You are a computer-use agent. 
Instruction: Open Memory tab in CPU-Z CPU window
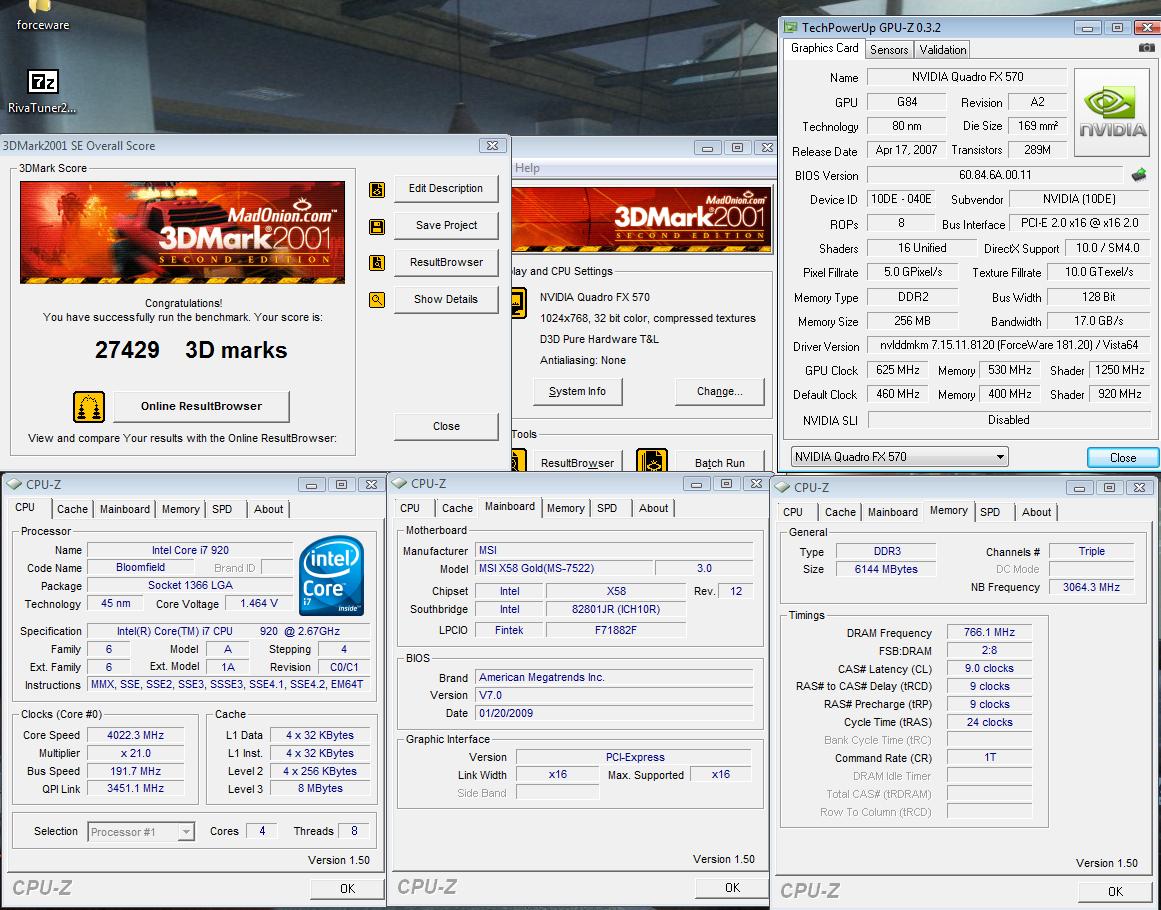[181, 509]
